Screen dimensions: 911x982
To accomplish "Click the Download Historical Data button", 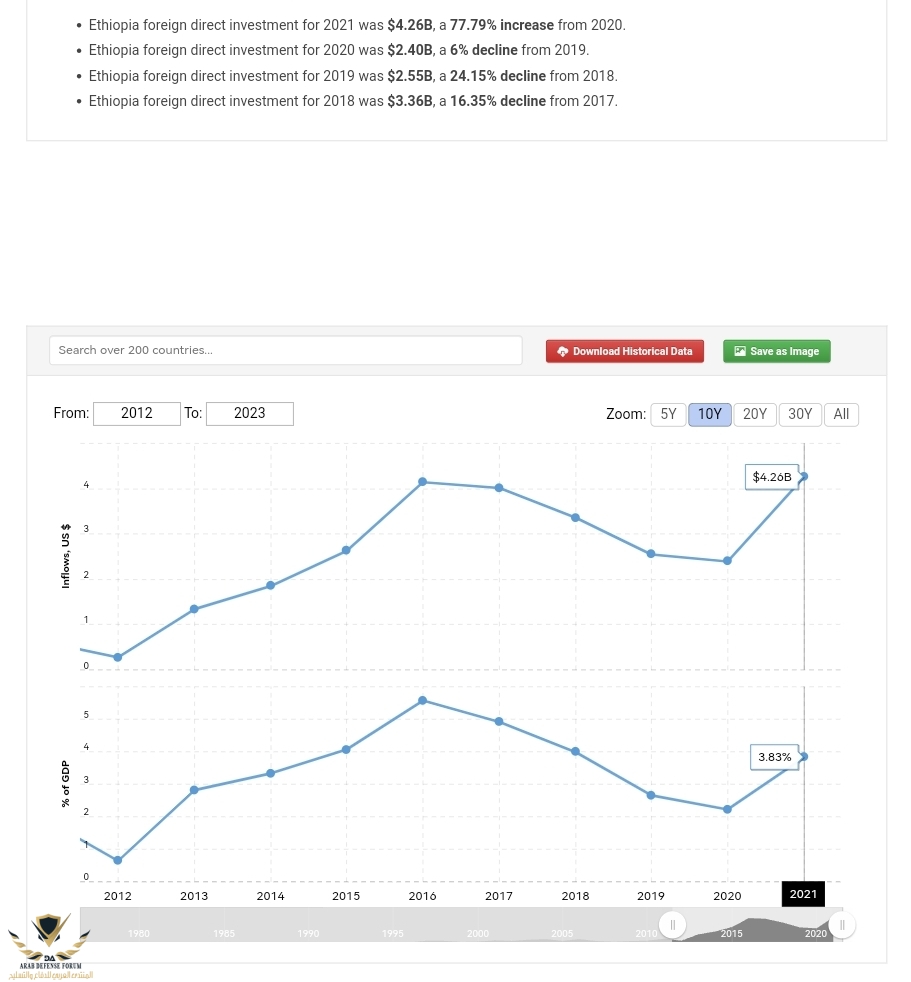I will click(x=625, y=351).
